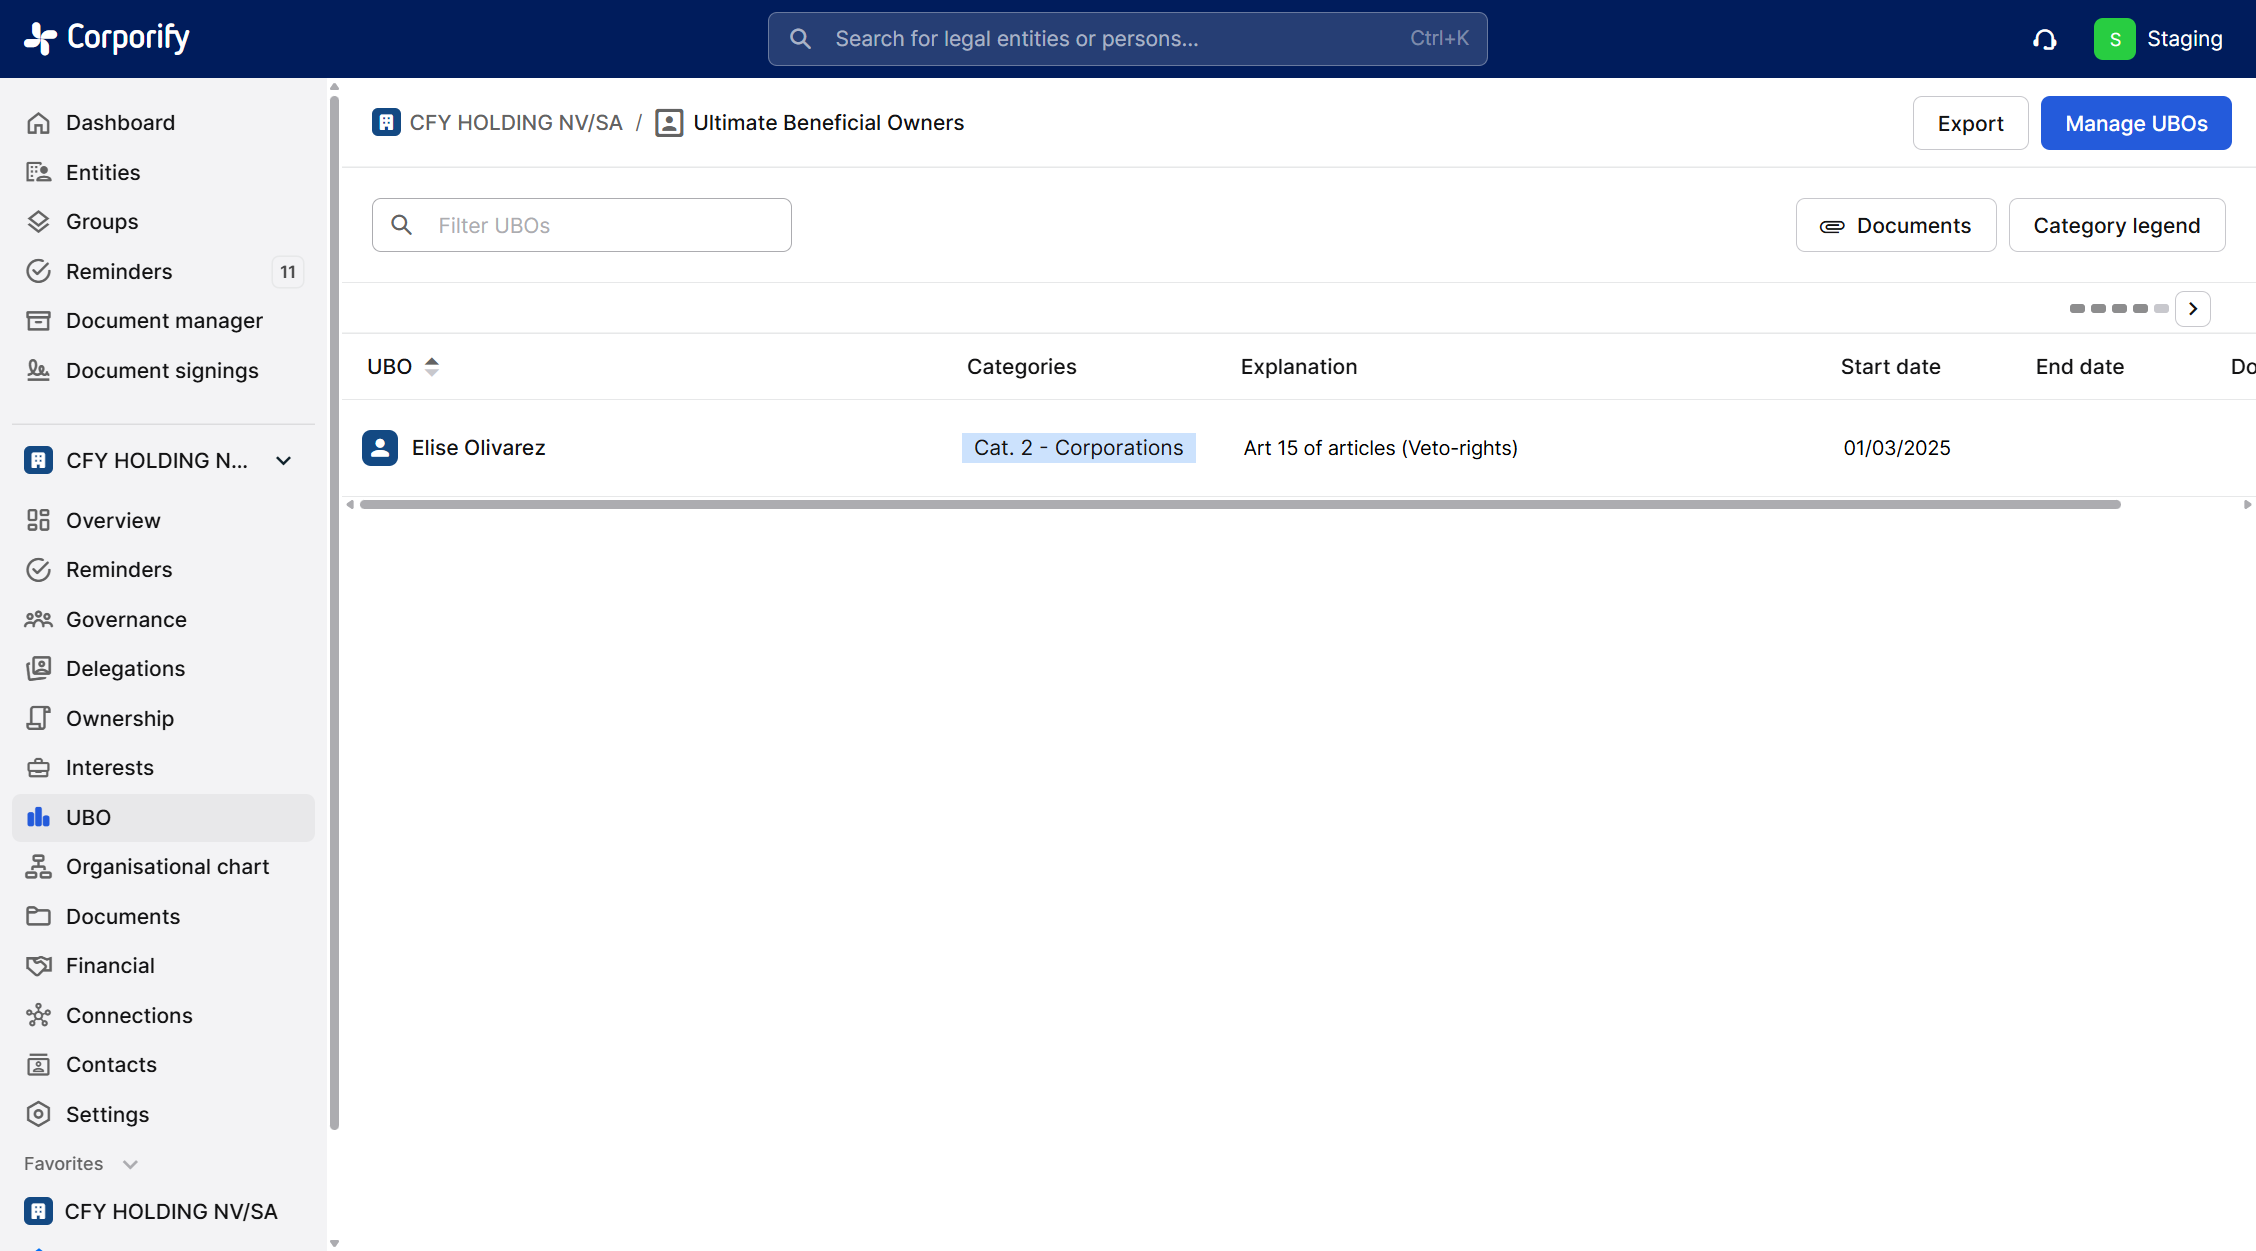Screen dimensions: 2256x1251
Task: Open the Category legend
Action: (x=2116, y=226)
